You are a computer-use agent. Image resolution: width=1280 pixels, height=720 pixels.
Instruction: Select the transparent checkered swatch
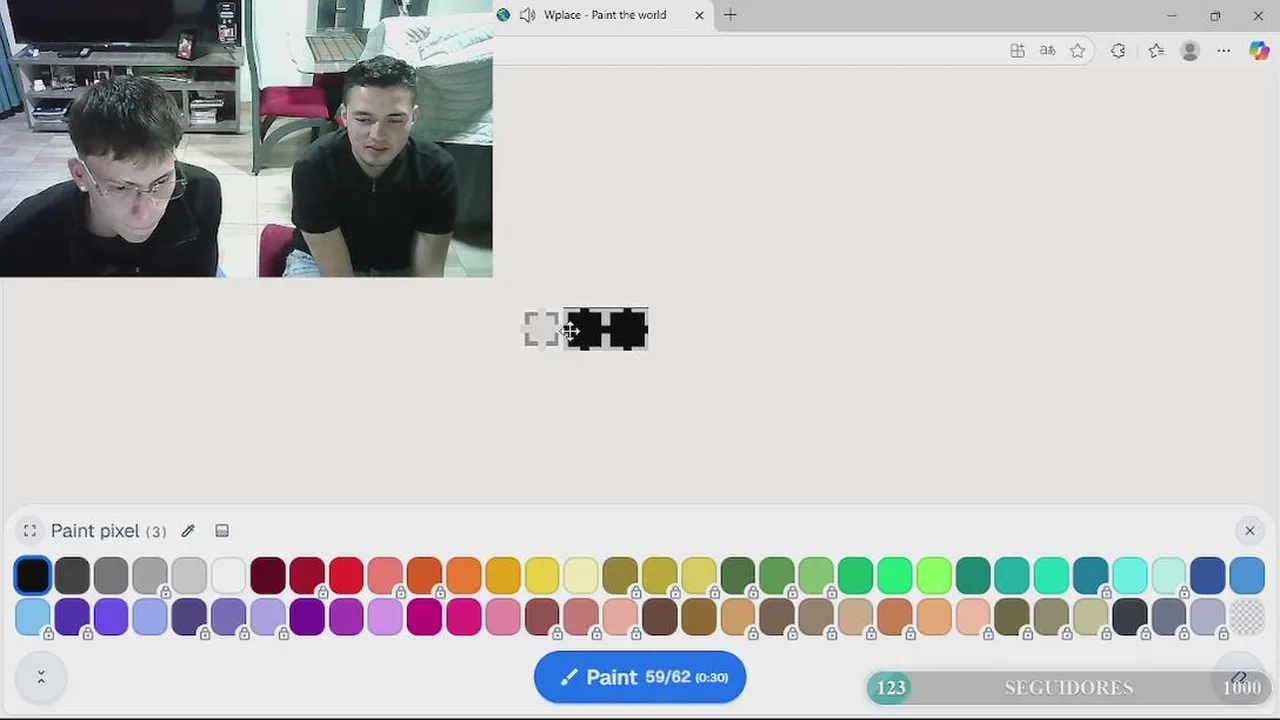click(1246, 617)
